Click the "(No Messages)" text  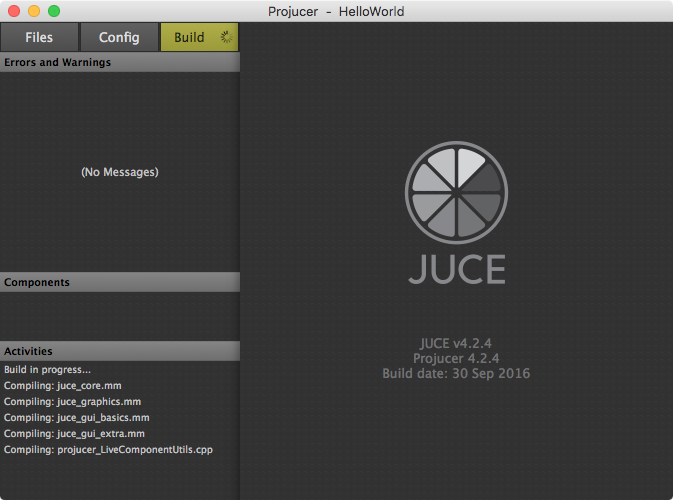point(120,172)
